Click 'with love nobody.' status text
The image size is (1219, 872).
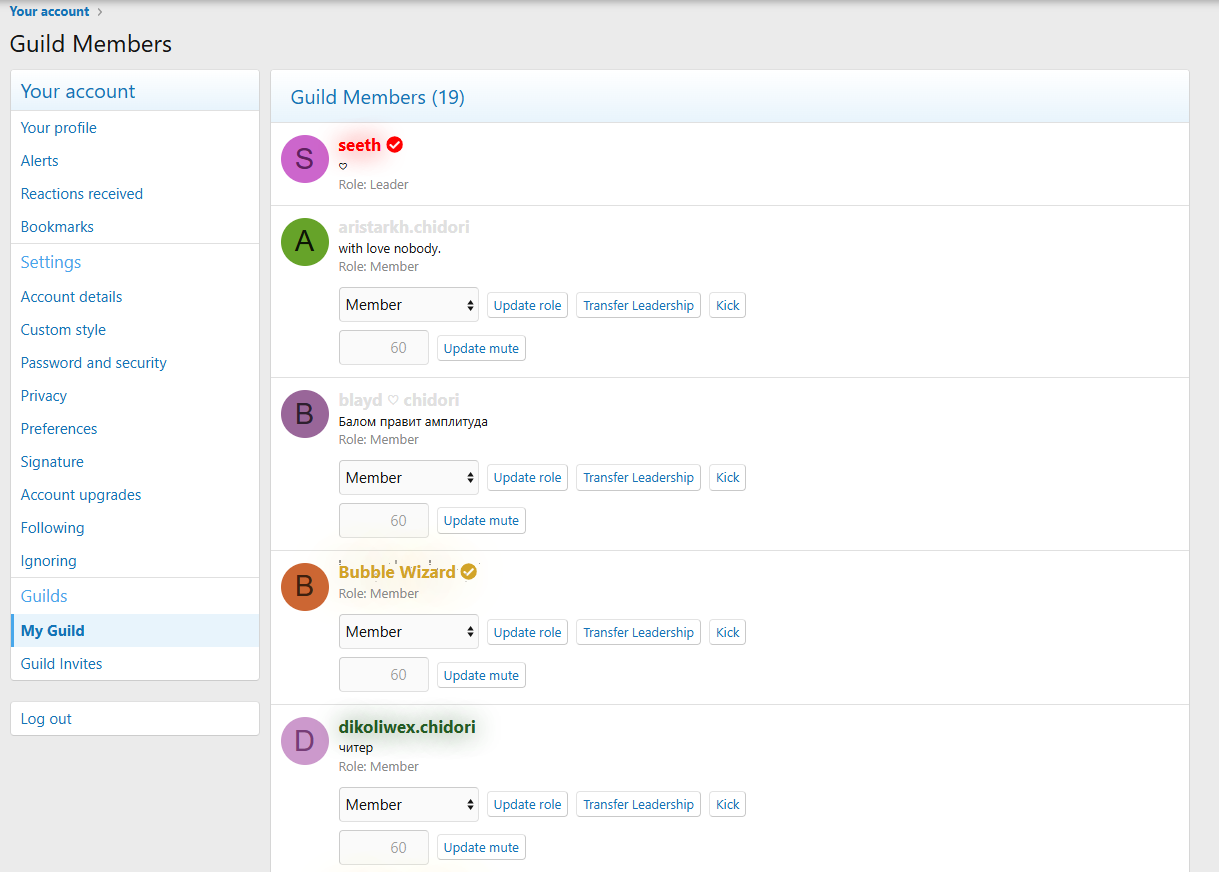tap(390, 248)
